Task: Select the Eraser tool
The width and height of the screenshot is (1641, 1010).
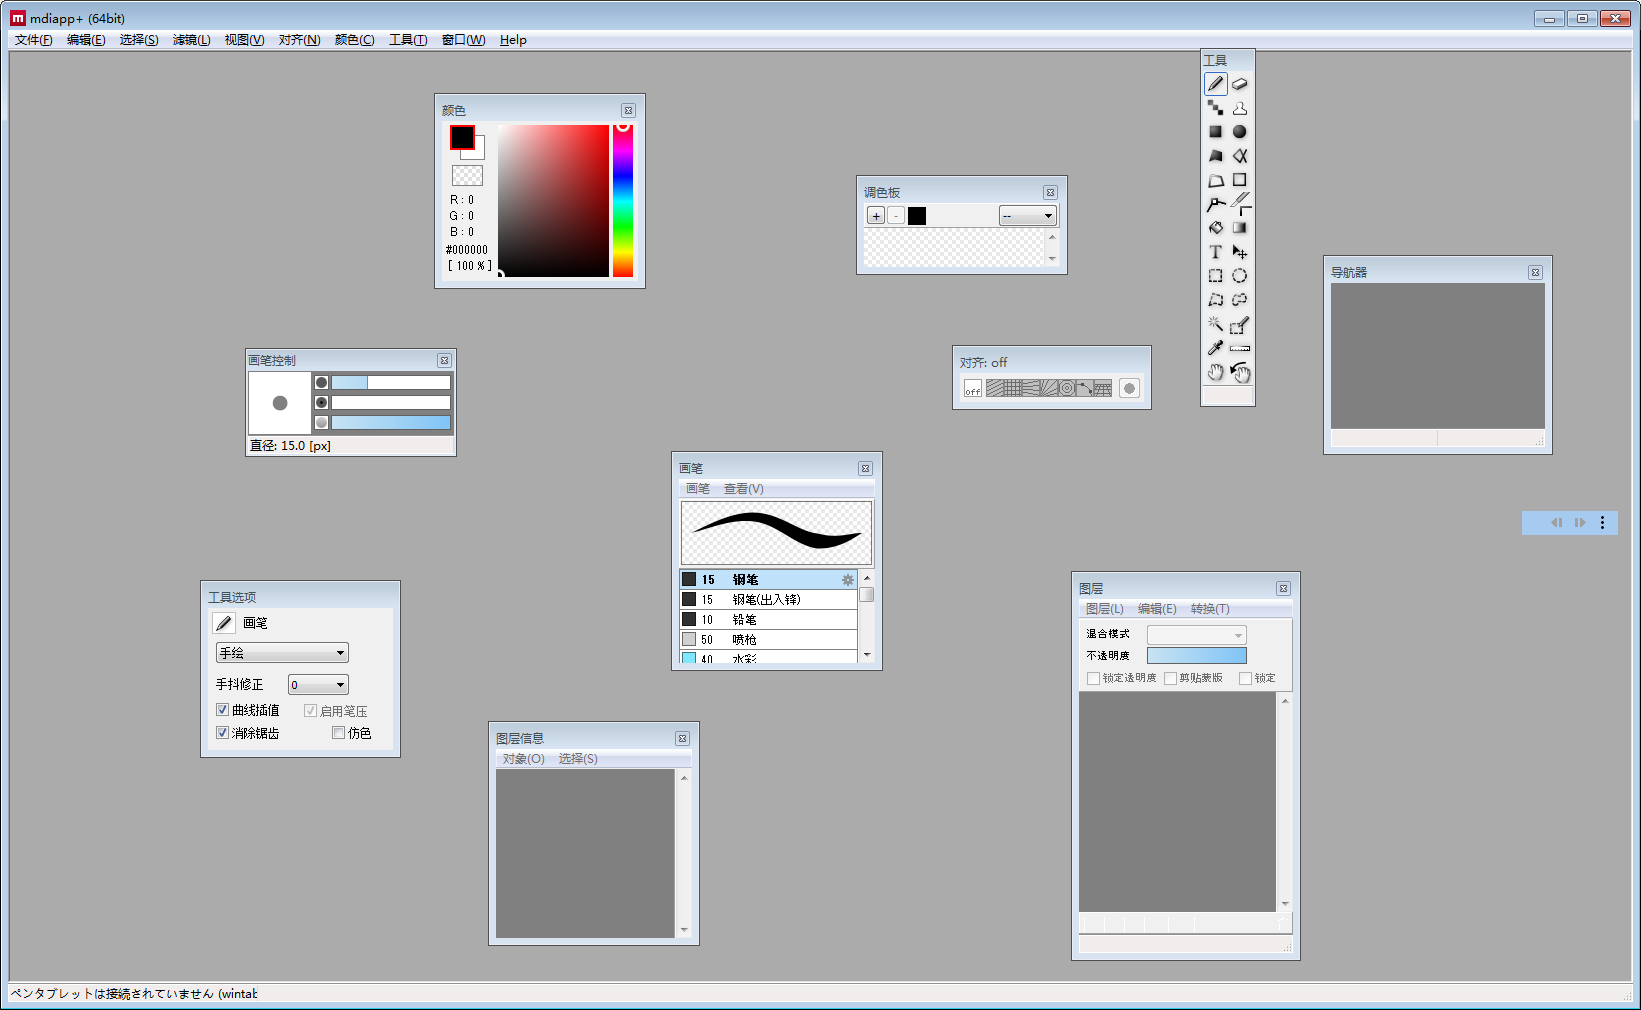Action: pos(1240,84)
